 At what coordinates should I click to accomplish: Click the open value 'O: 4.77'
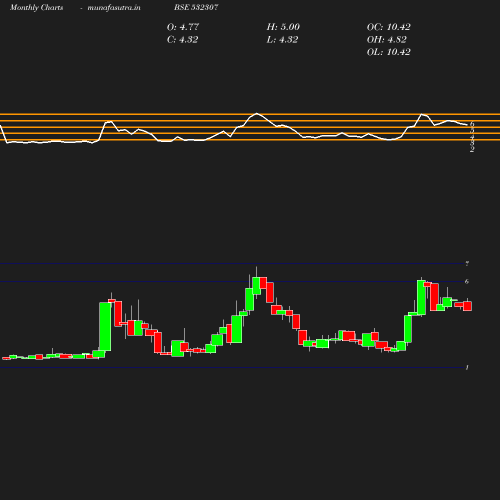point(183,27)
